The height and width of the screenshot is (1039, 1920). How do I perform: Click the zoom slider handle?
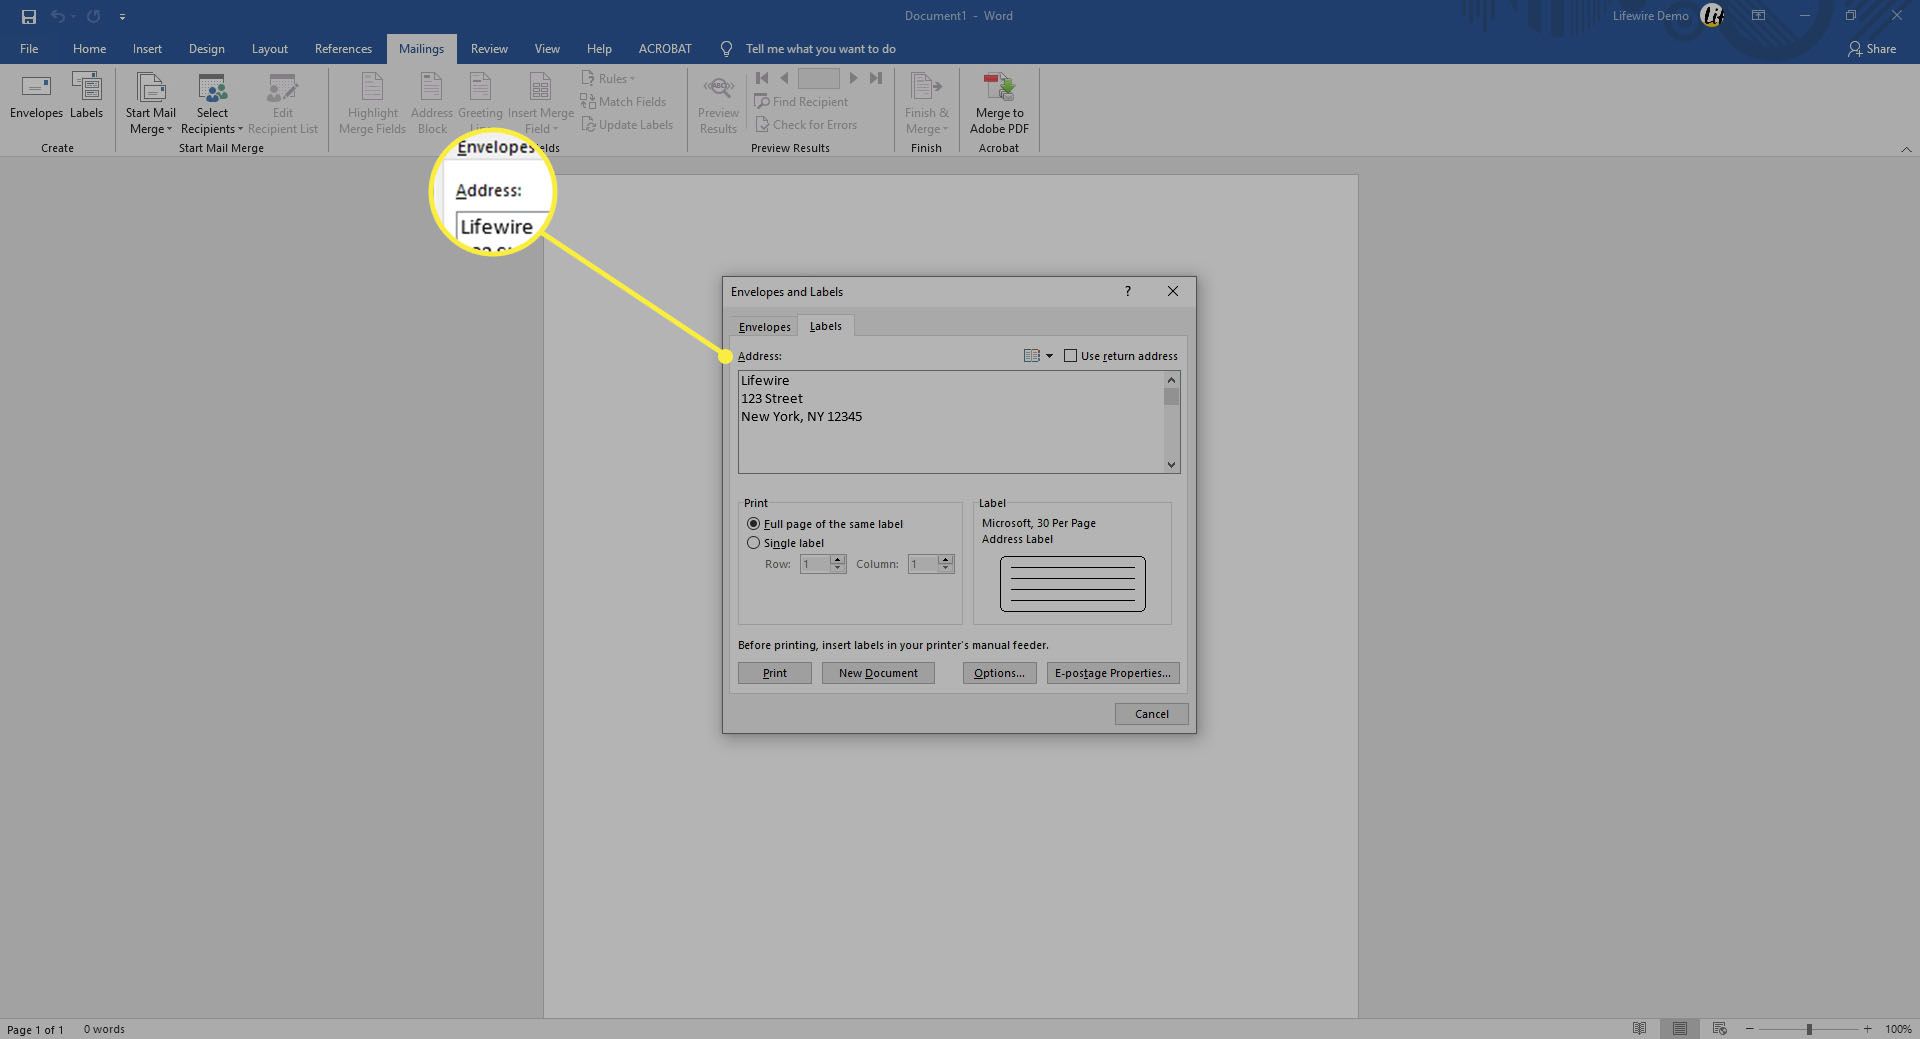click(x=1808, y=1029)
